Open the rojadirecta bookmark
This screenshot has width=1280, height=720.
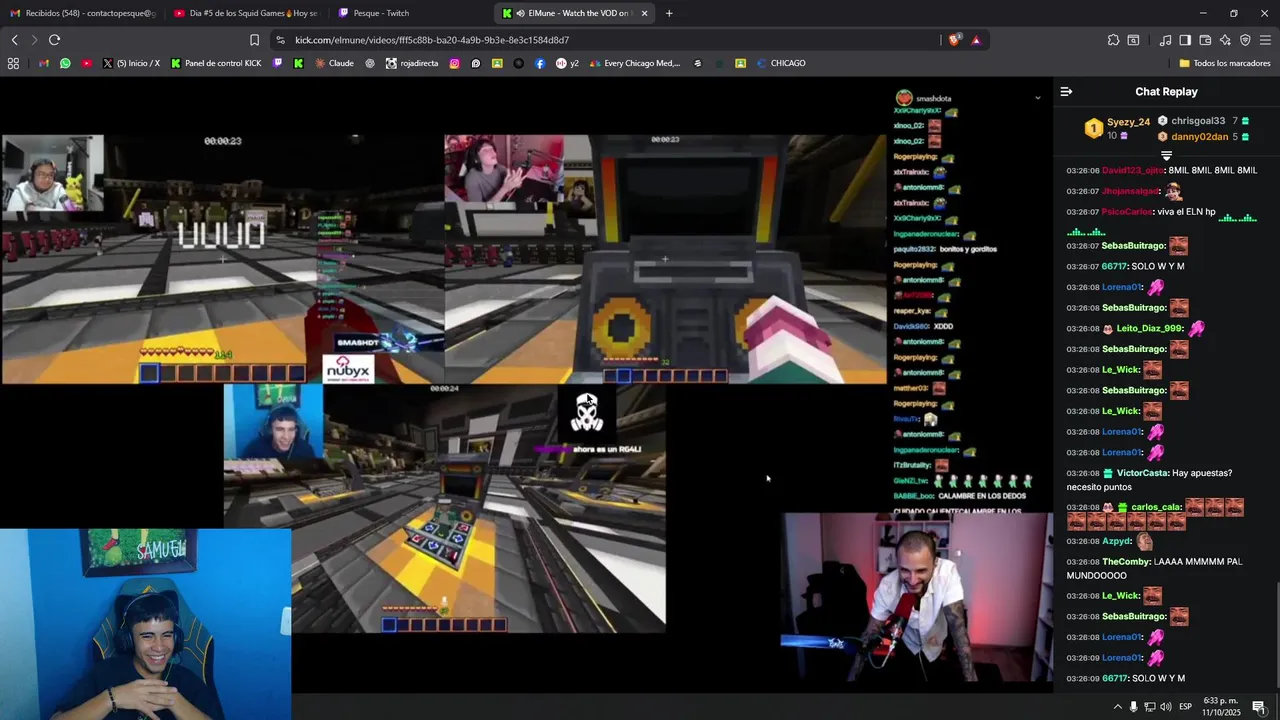click(x=412, y=63)
